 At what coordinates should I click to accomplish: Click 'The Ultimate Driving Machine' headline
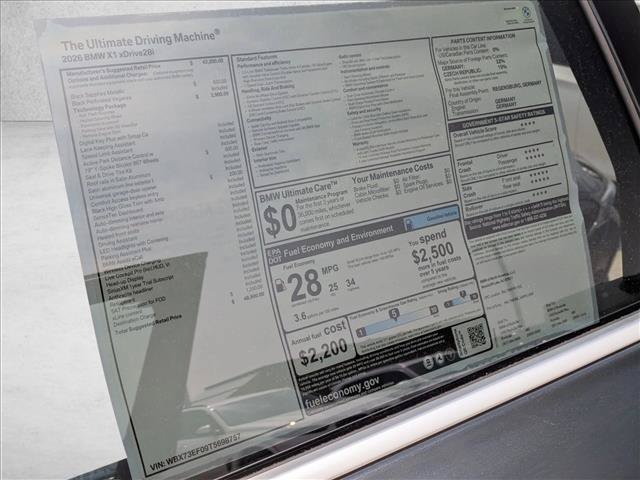tap(140, 40)
